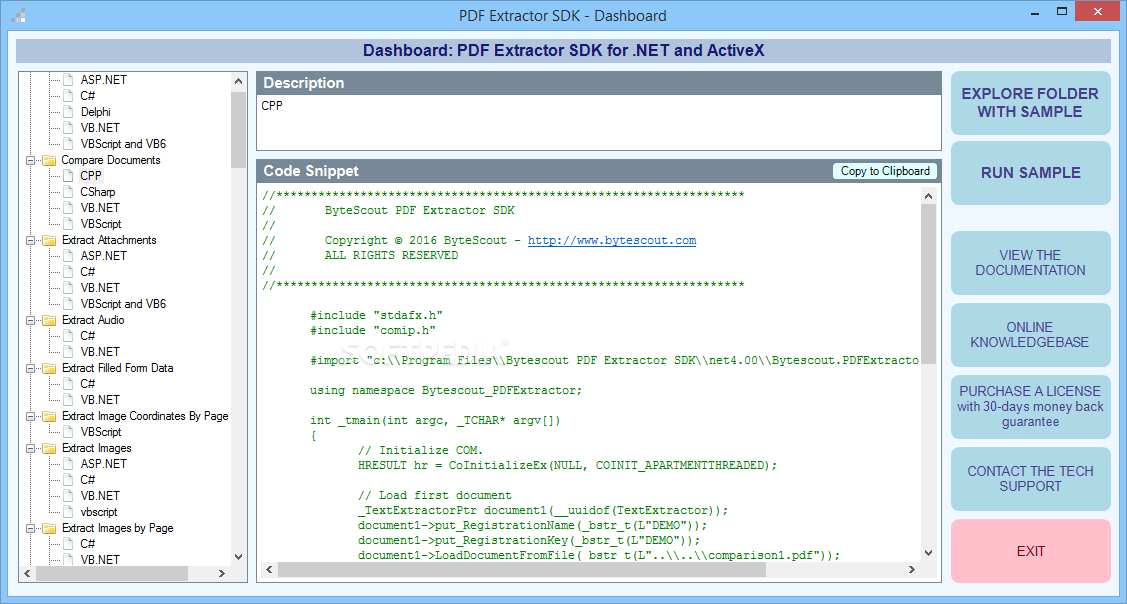This screenshot has height=604, width=1127.
Task: Select the VB.NET sample under Extract Attachments
Action: click(x=100, y=288)
